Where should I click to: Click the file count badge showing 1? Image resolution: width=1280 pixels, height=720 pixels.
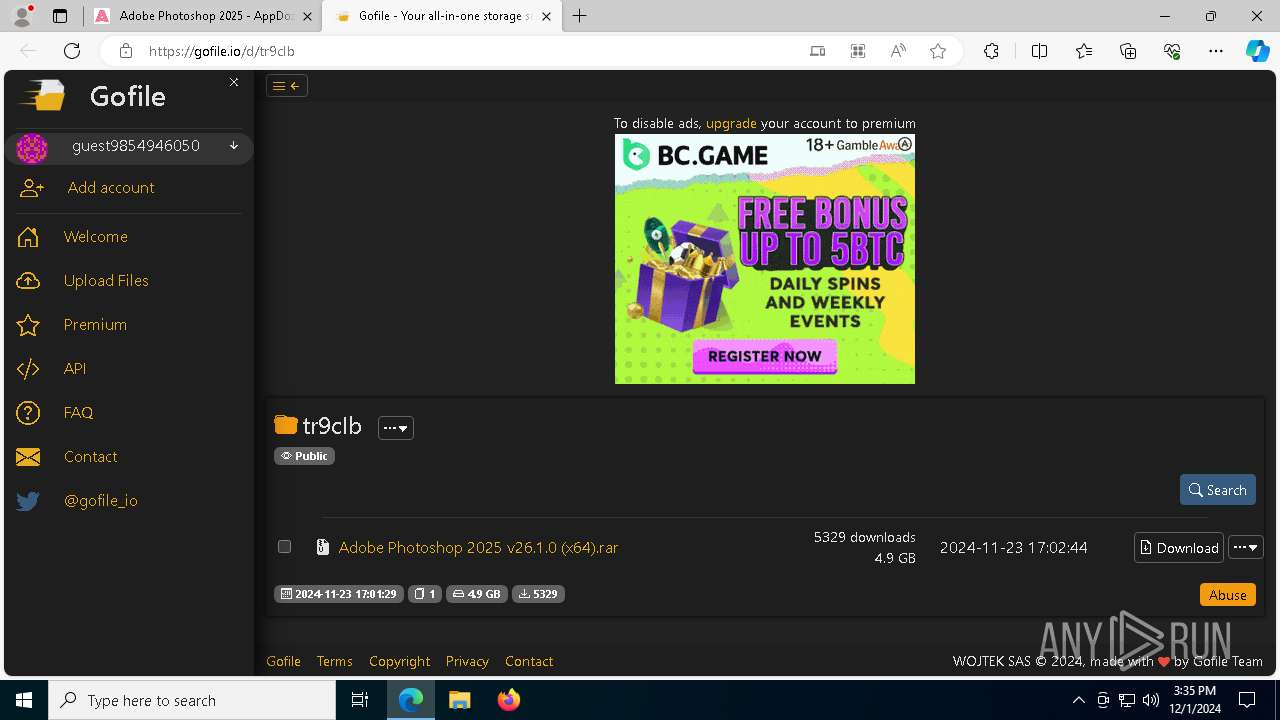click(425, 594)
